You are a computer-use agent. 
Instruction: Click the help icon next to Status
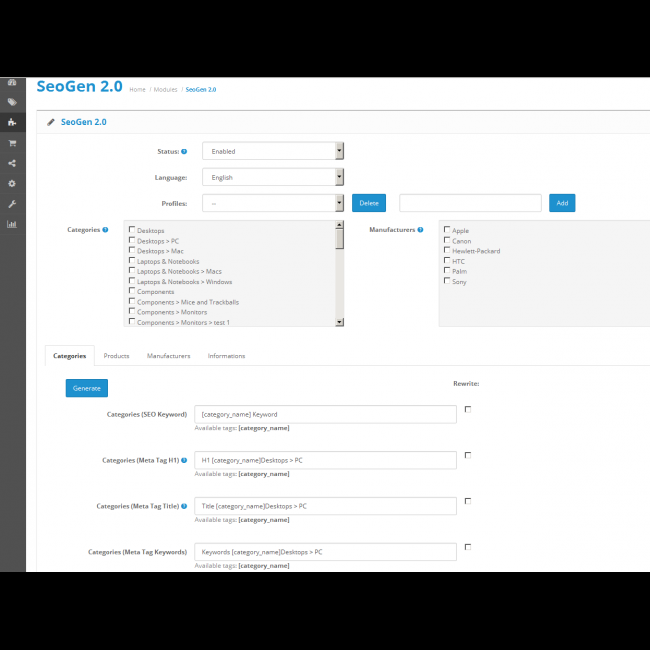pyautogui.click(x=184, y=151)
